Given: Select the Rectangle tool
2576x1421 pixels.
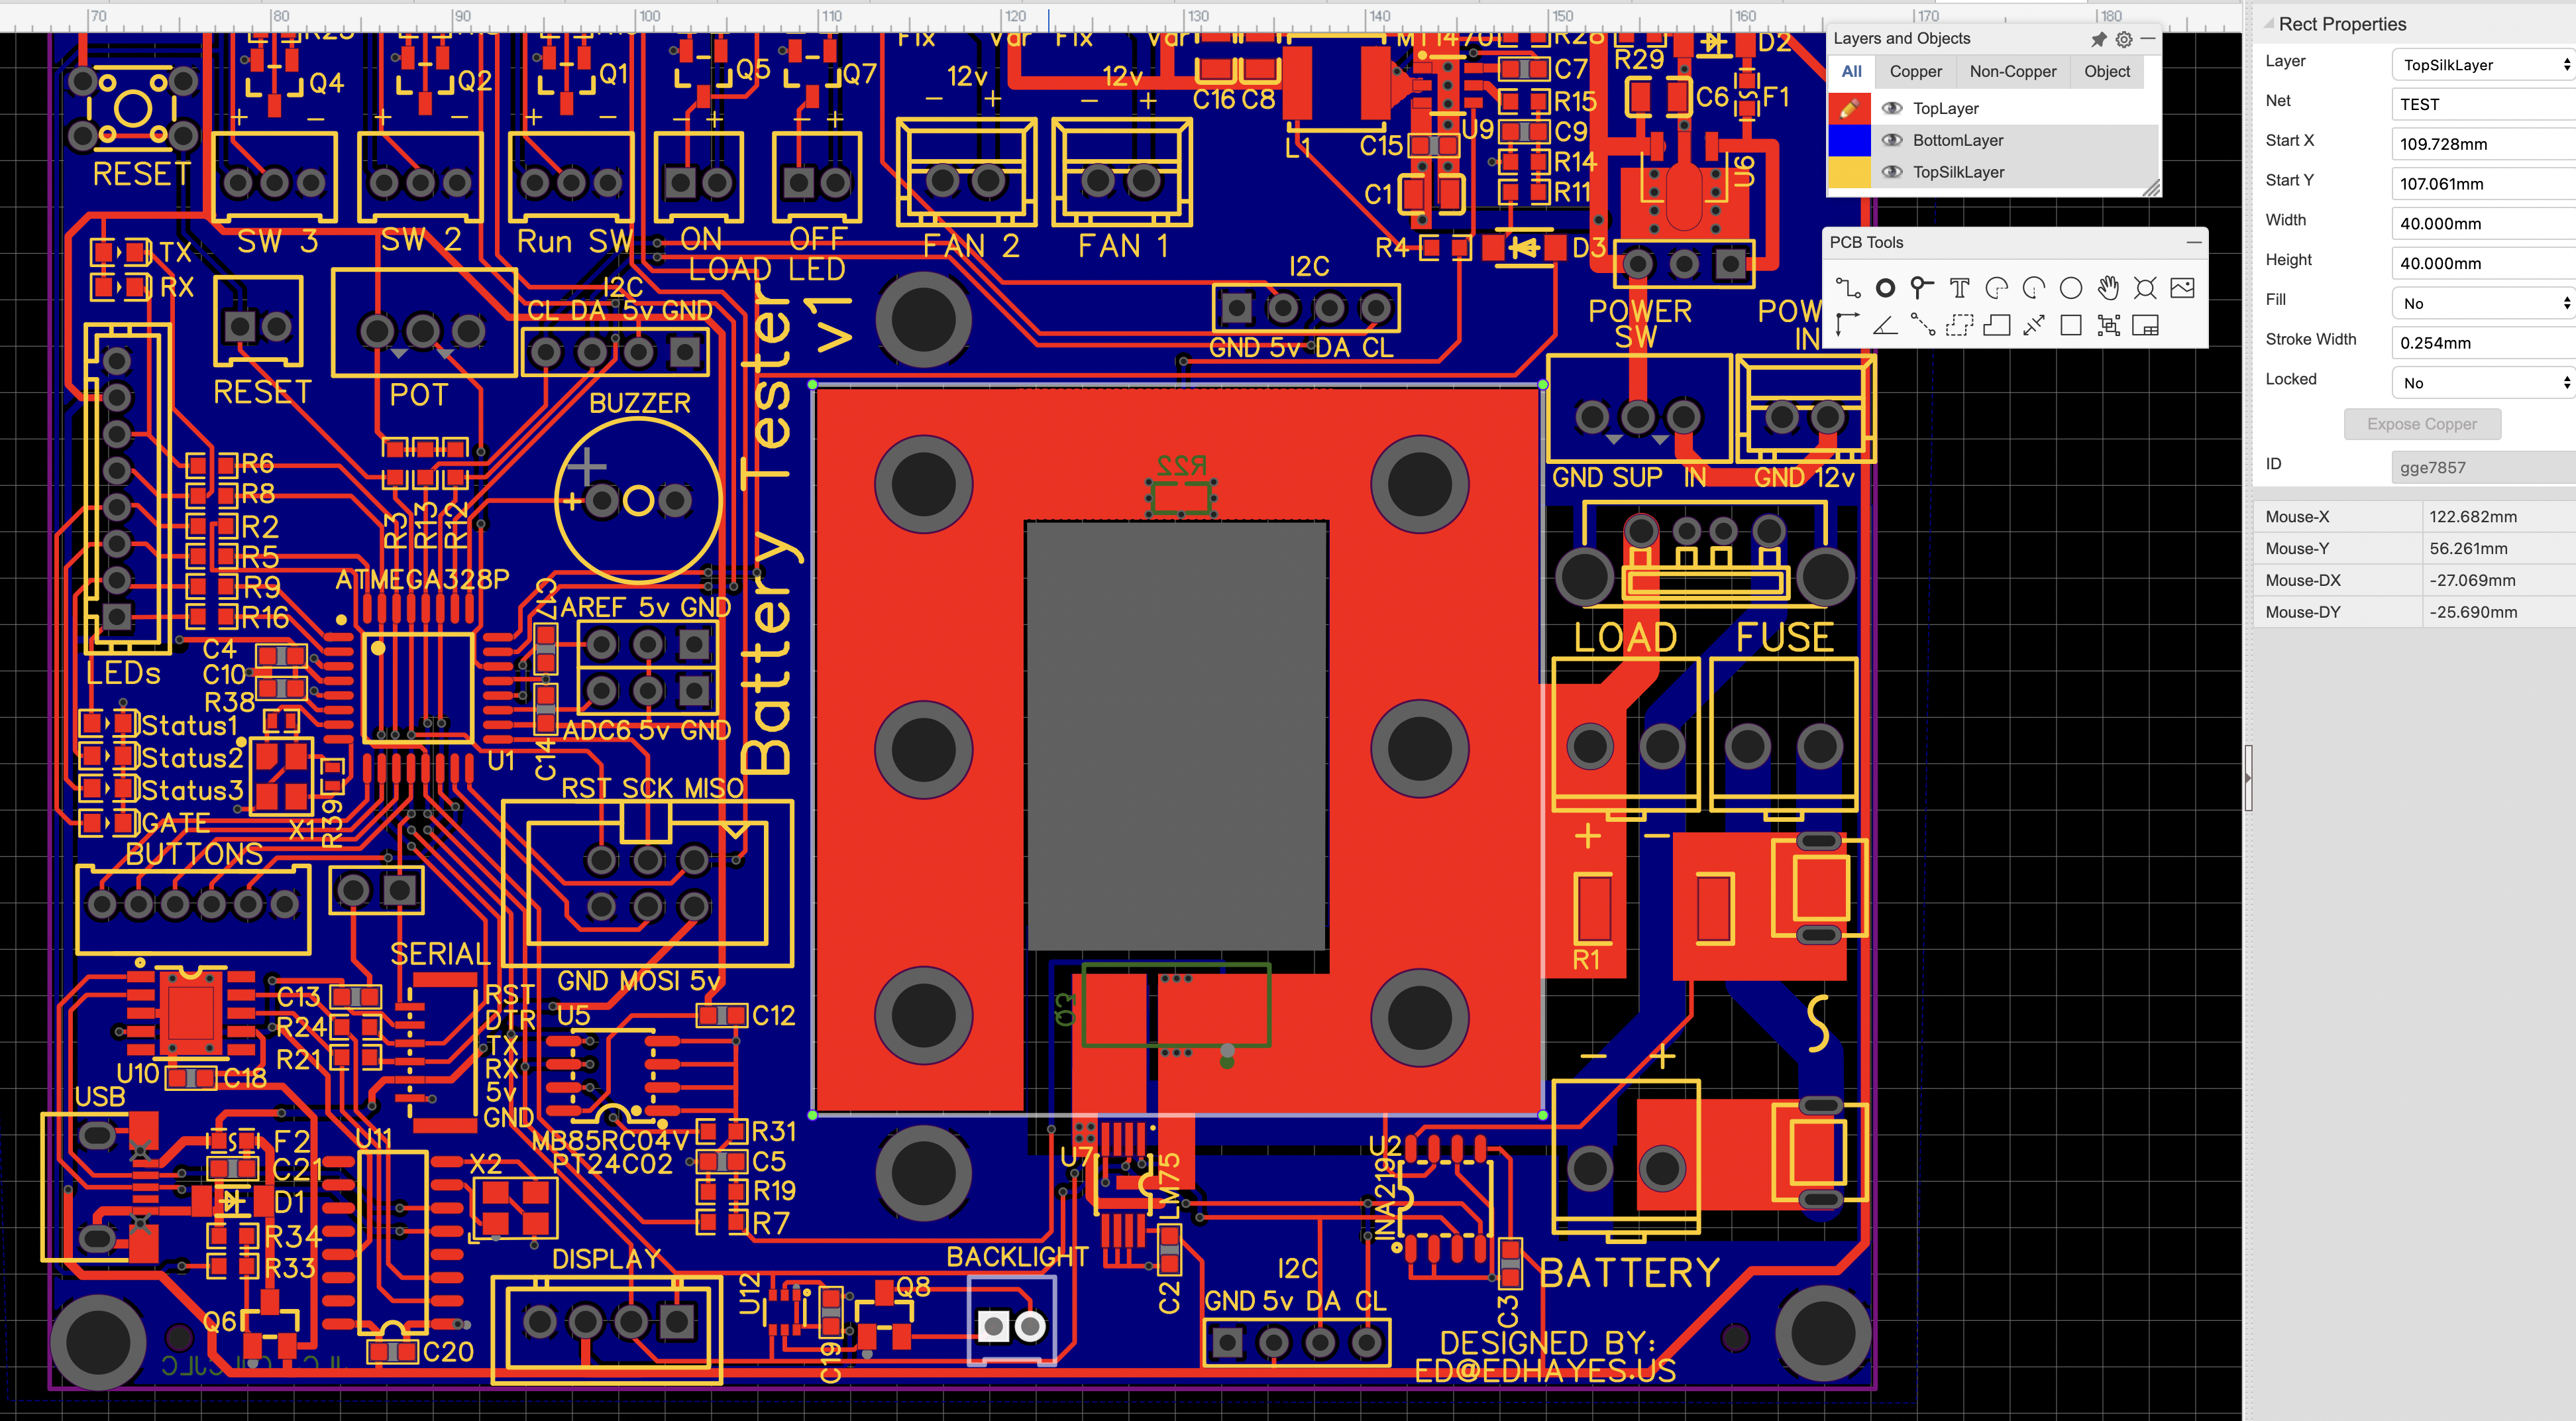Looking at the screenshot, I should click(x=2071, y=325).
